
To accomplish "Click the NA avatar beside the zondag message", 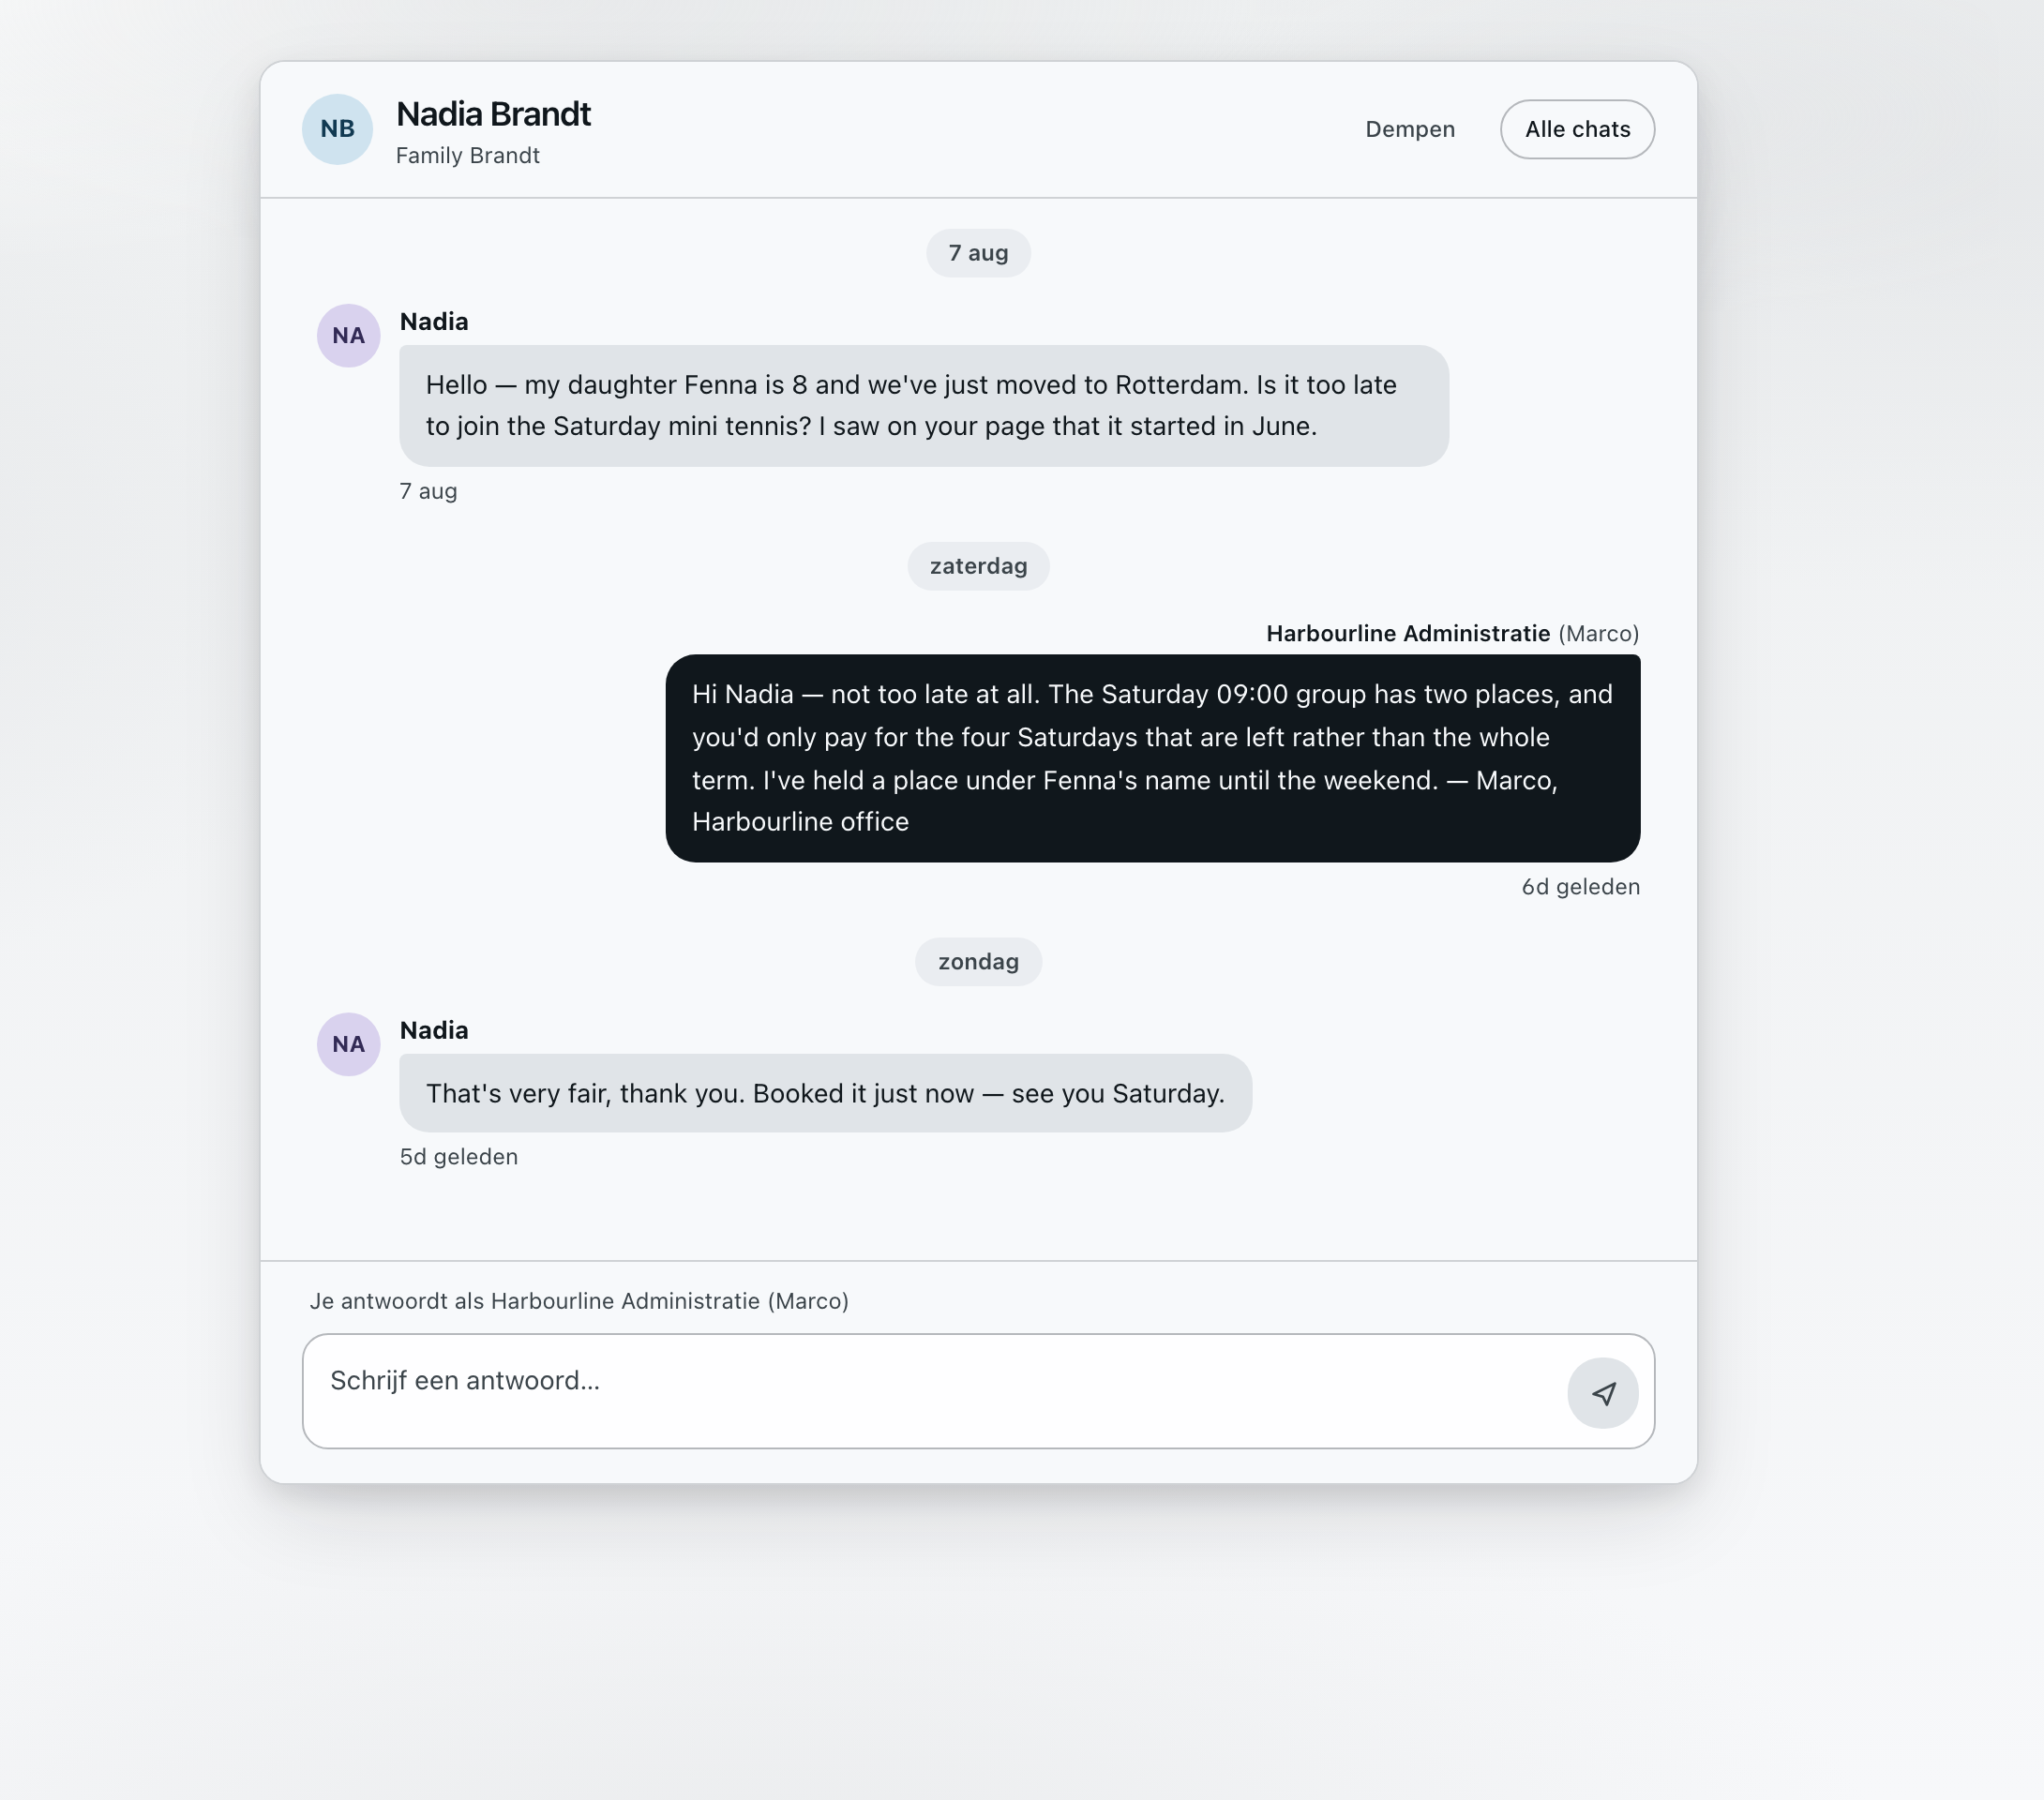I will 348,1044.
